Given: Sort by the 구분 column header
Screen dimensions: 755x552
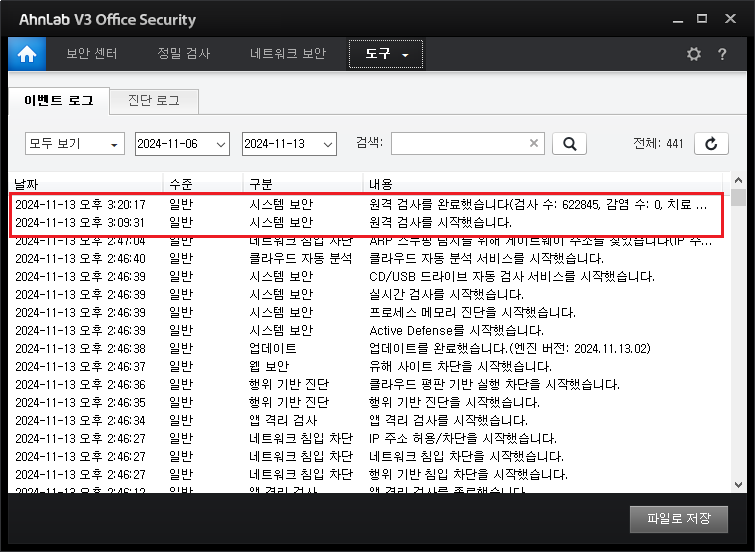Looking at the screenshot, I should (302, 184).
